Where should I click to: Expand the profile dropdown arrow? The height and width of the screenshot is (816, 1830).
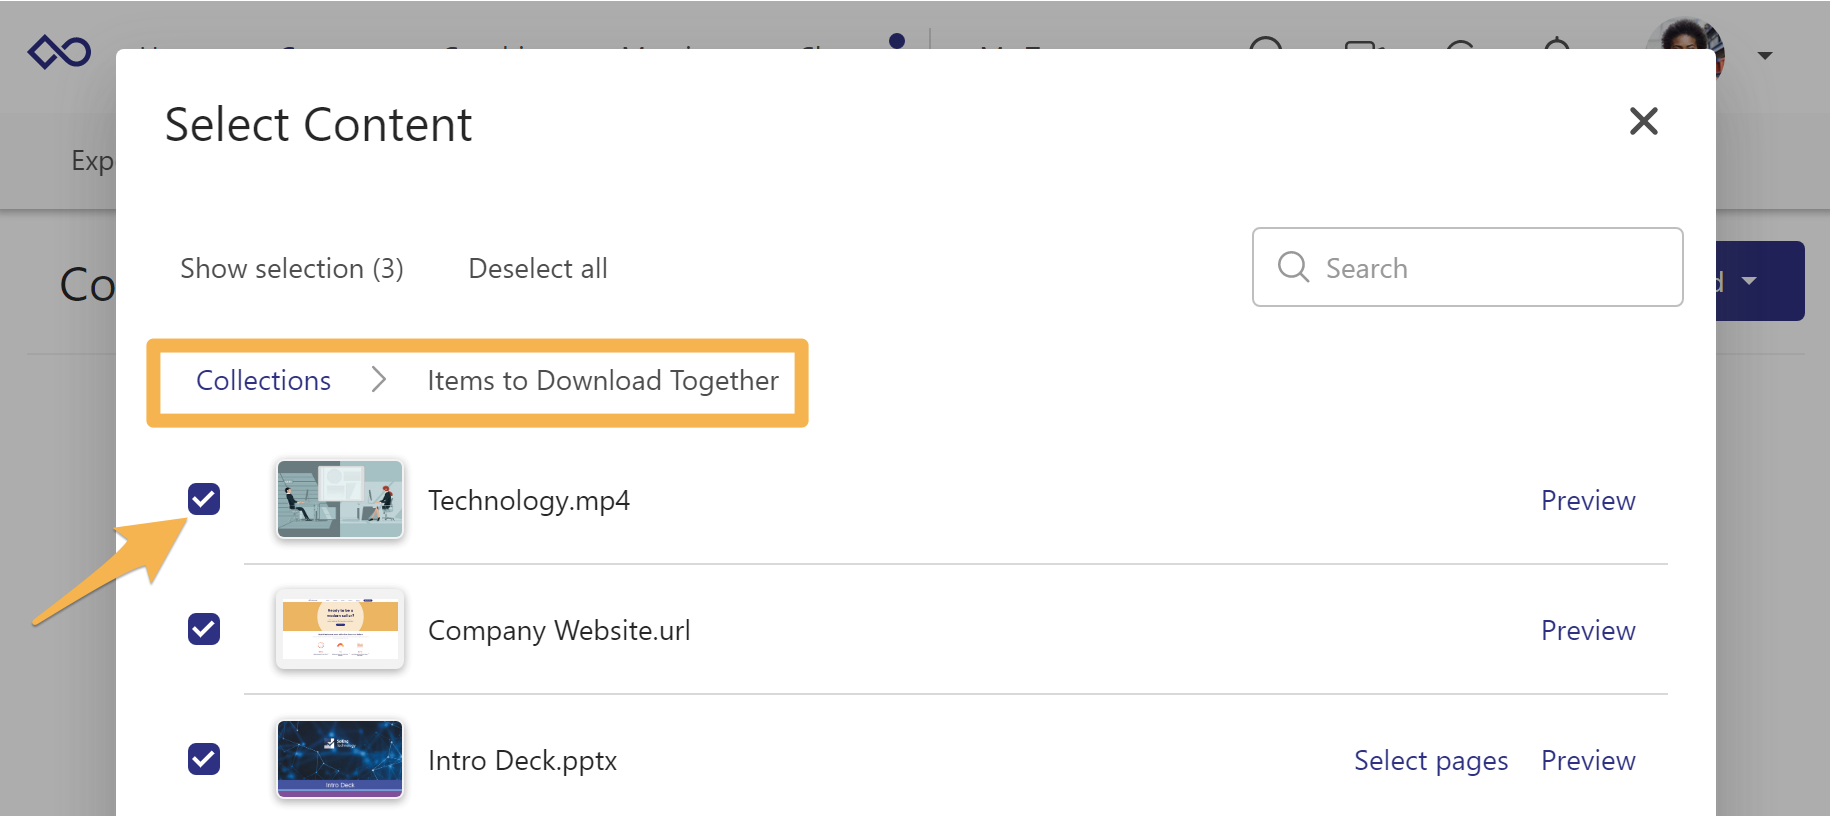1765,56
